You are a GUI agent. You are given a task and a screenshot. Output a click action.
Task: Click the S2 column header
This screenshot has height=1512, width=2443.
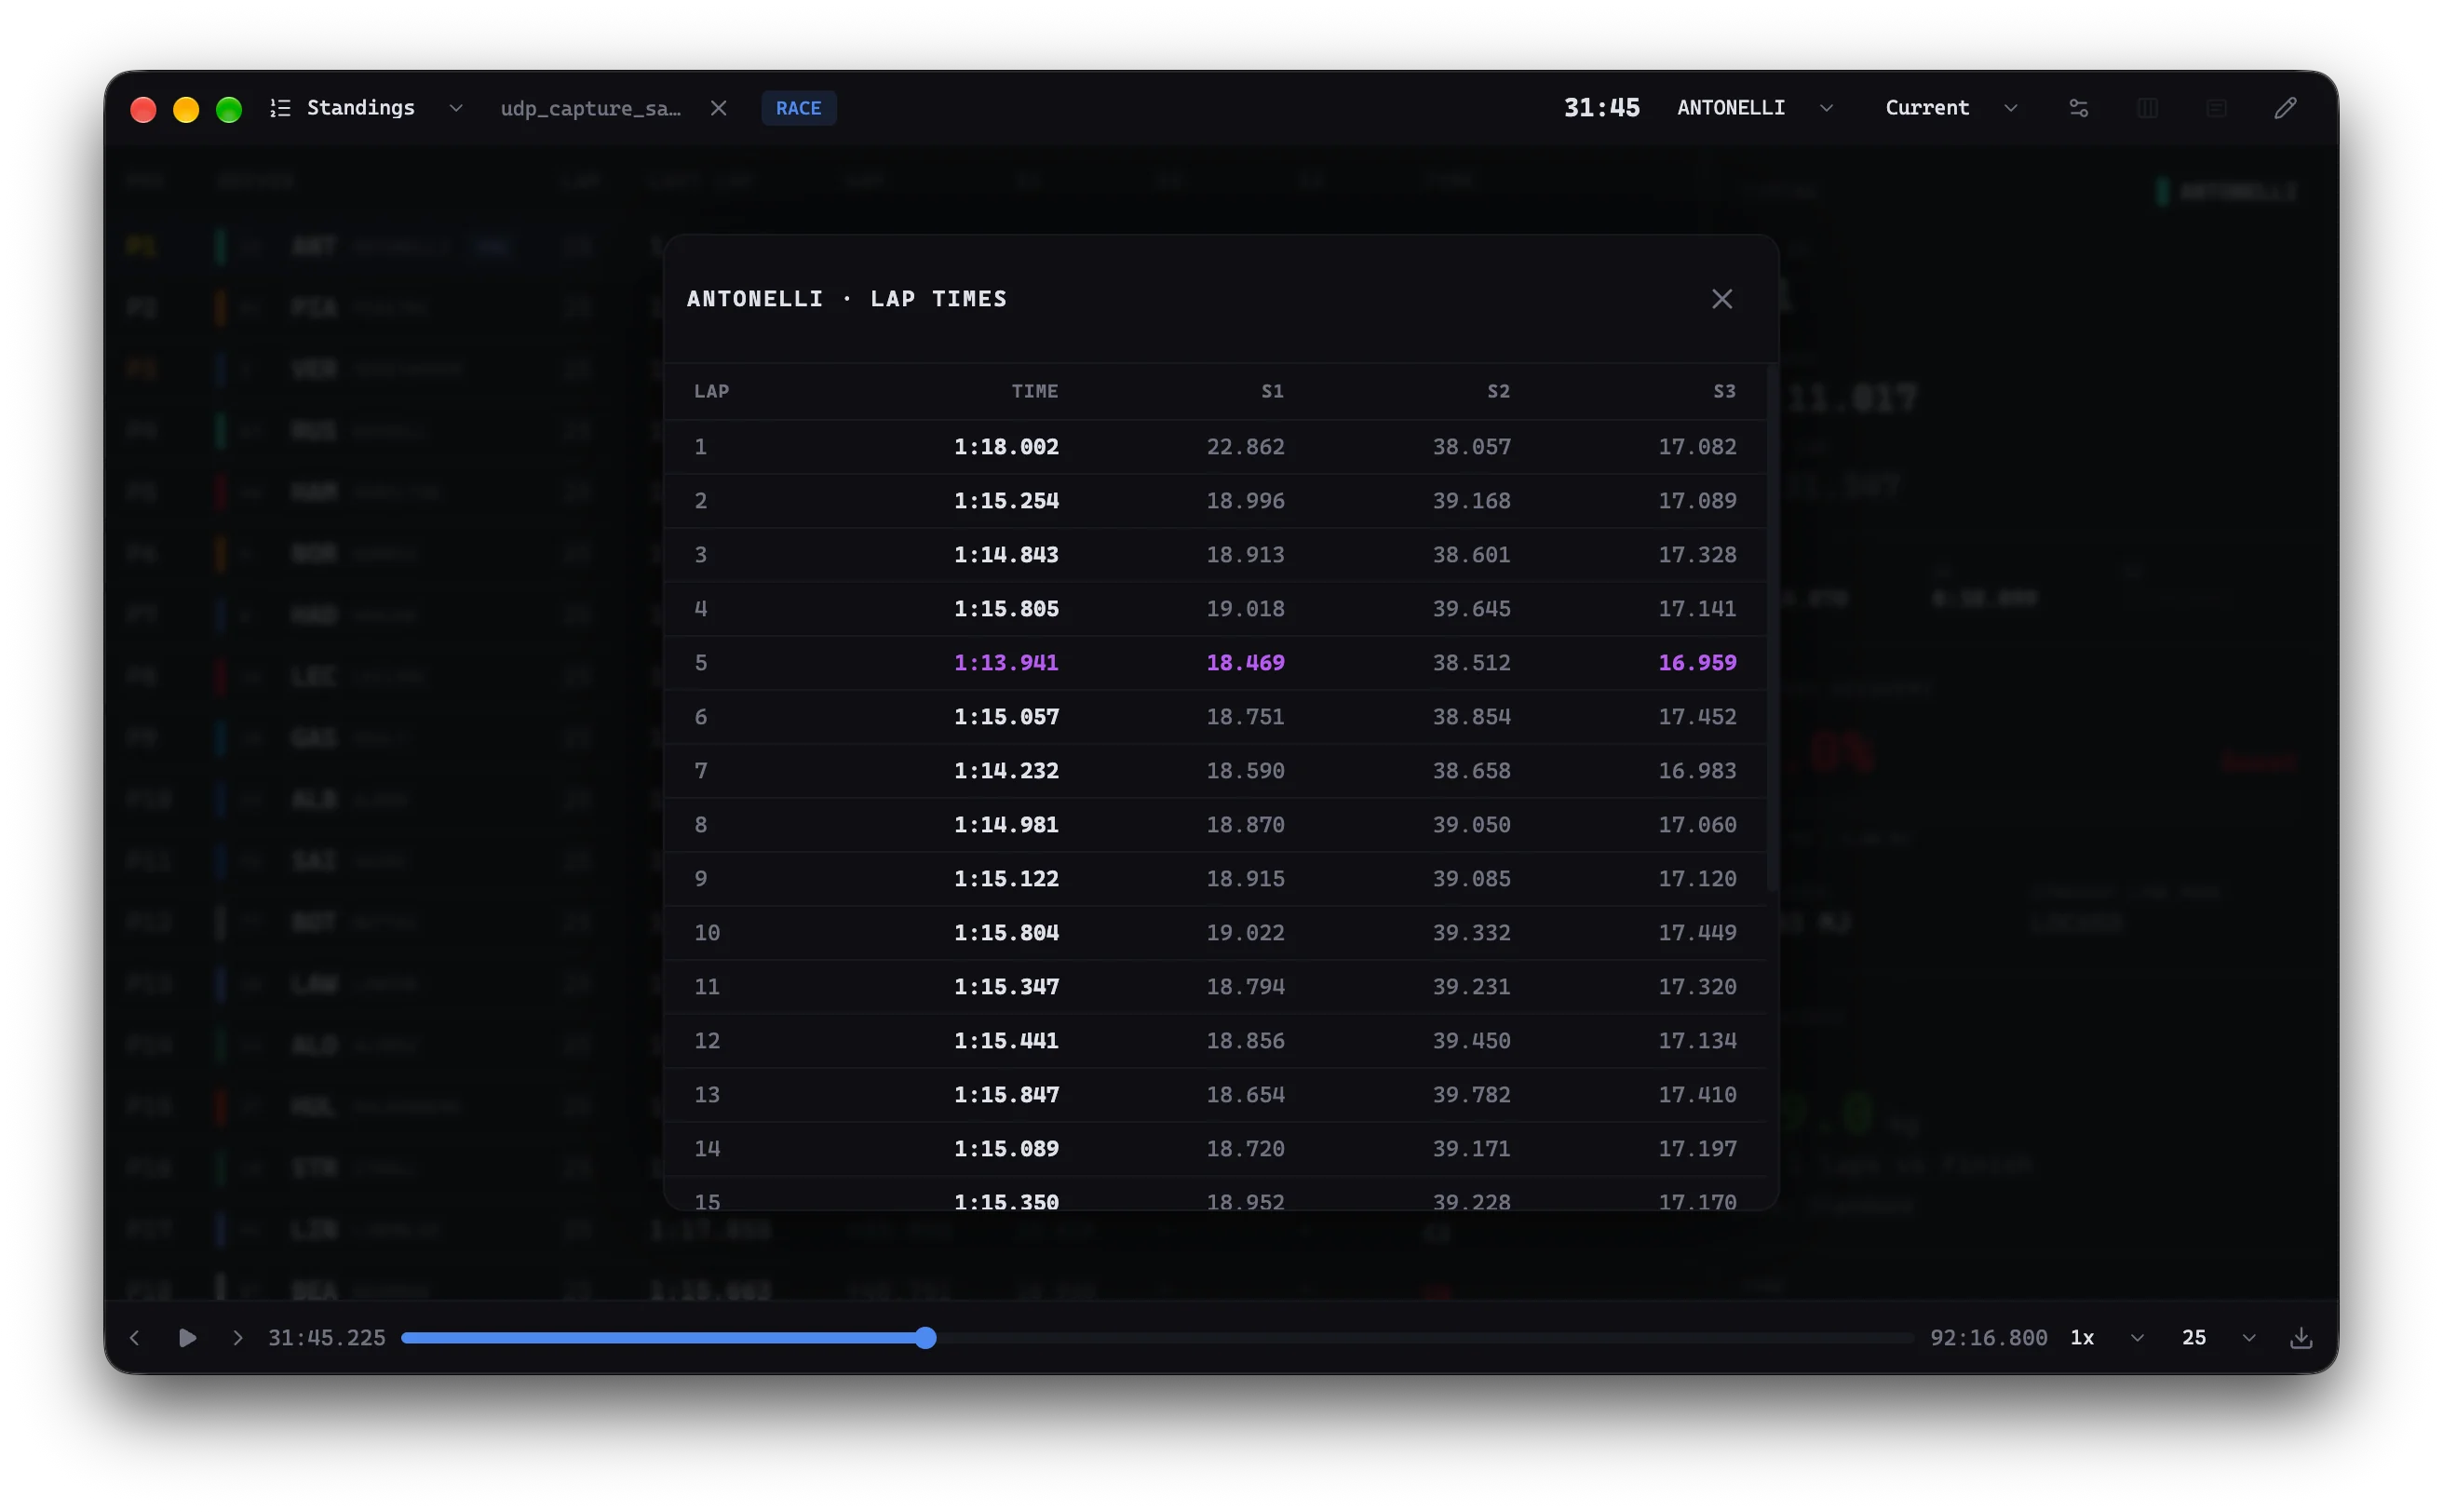pyautogui.click(x=1498, y=391)
